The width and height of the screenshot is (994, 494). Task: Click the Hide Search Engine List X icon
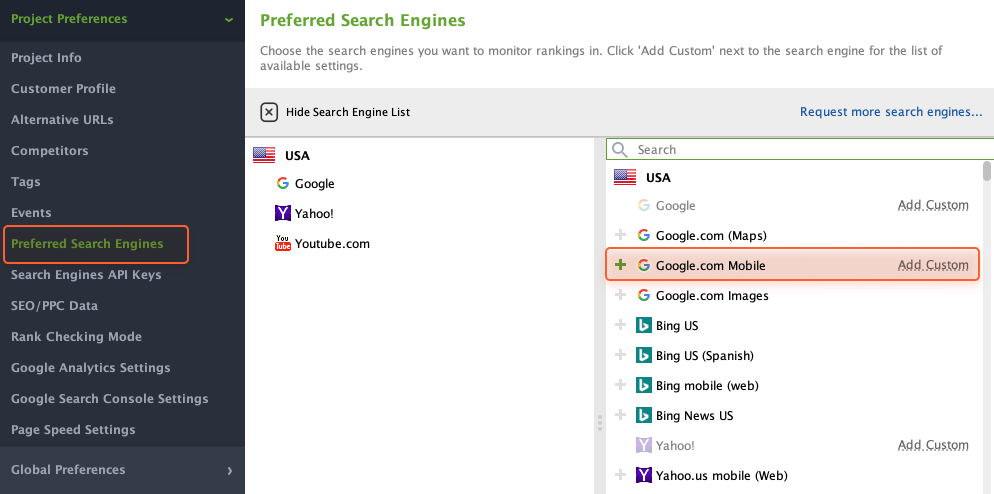(269, 112)
